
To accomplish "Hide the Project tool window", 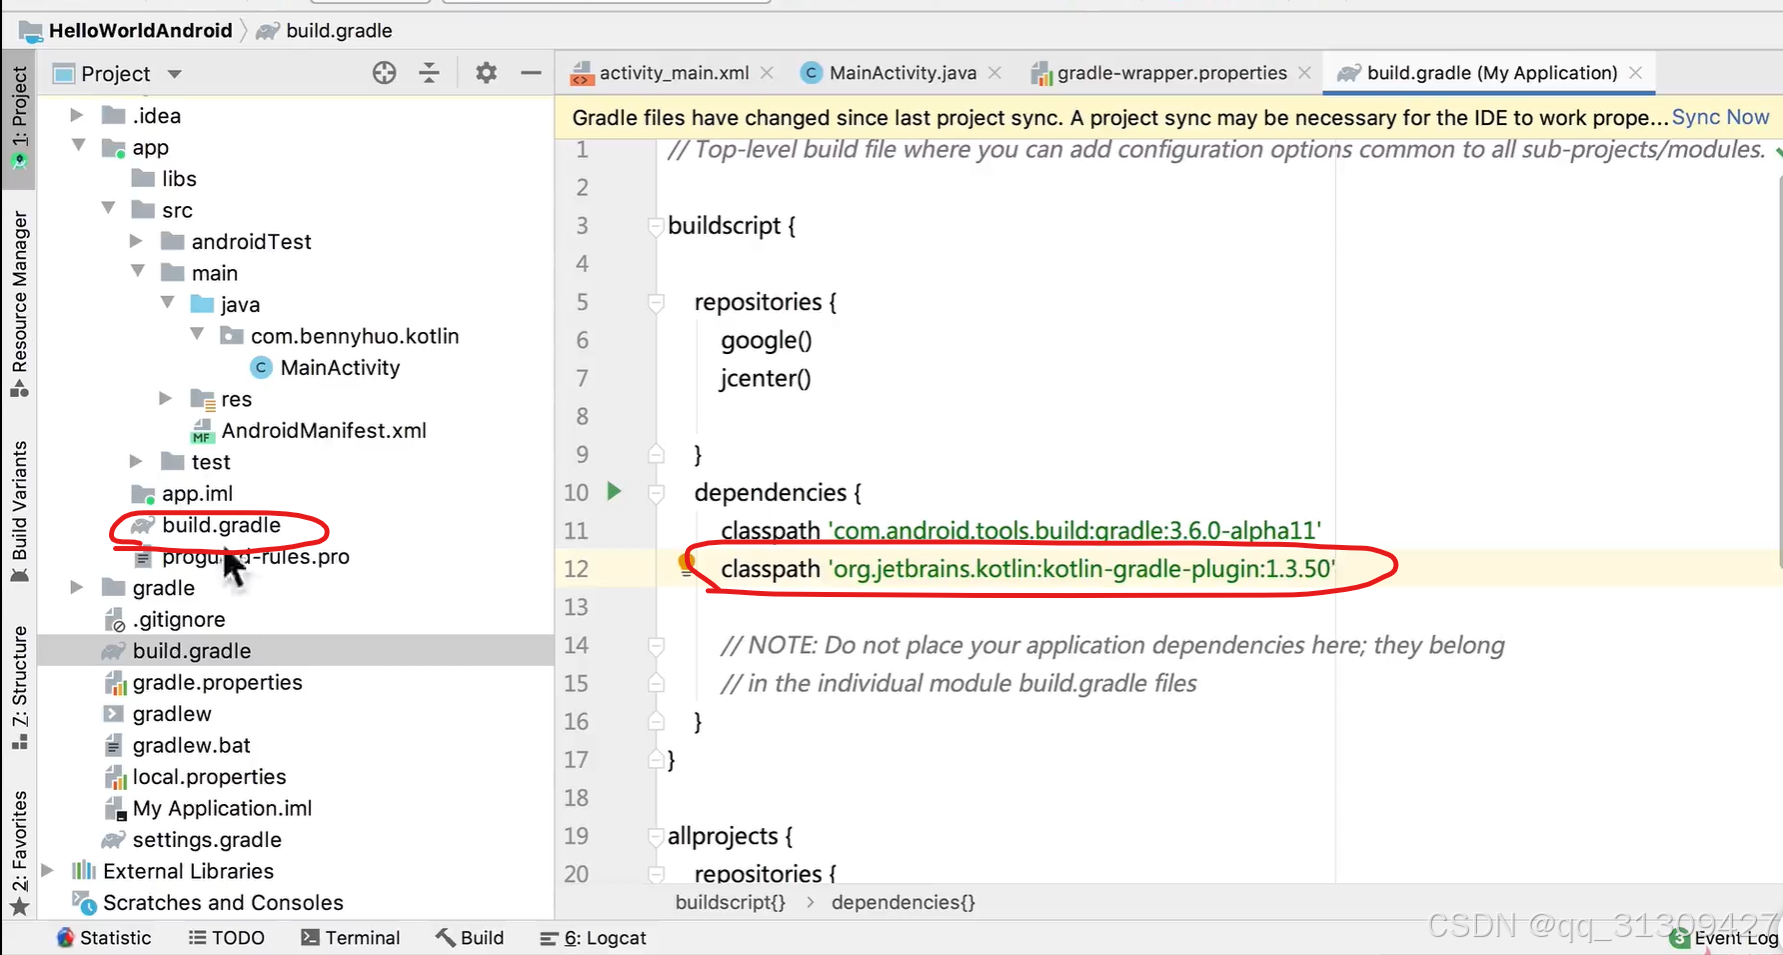I will click(x=531, y=72).
